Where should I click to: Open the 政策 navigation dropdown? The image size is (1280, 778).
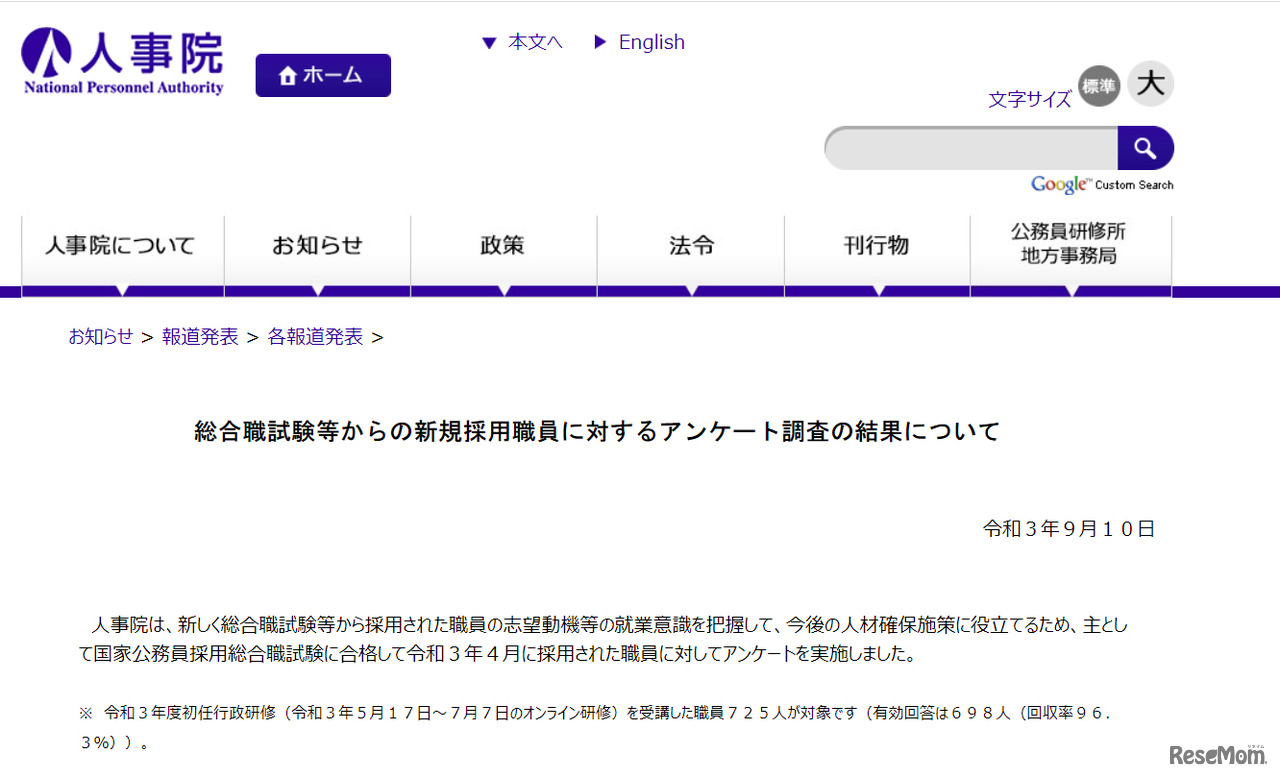(x=503, y=244)
